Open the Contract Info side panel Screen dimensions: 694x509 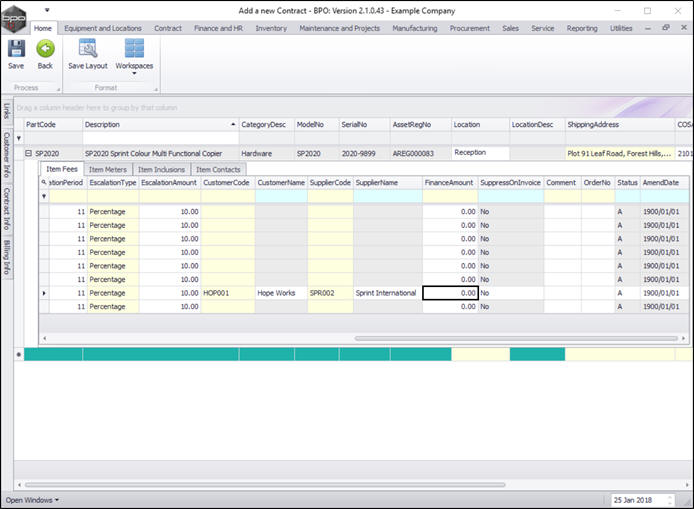(x=7, y=208)
